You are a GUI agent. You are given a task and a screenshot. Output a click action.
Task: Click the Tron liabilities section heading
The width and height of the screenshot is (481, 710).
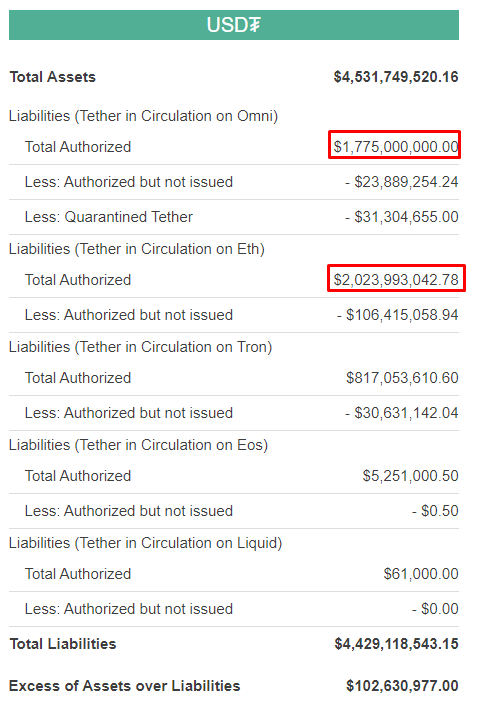click(140, 347)
